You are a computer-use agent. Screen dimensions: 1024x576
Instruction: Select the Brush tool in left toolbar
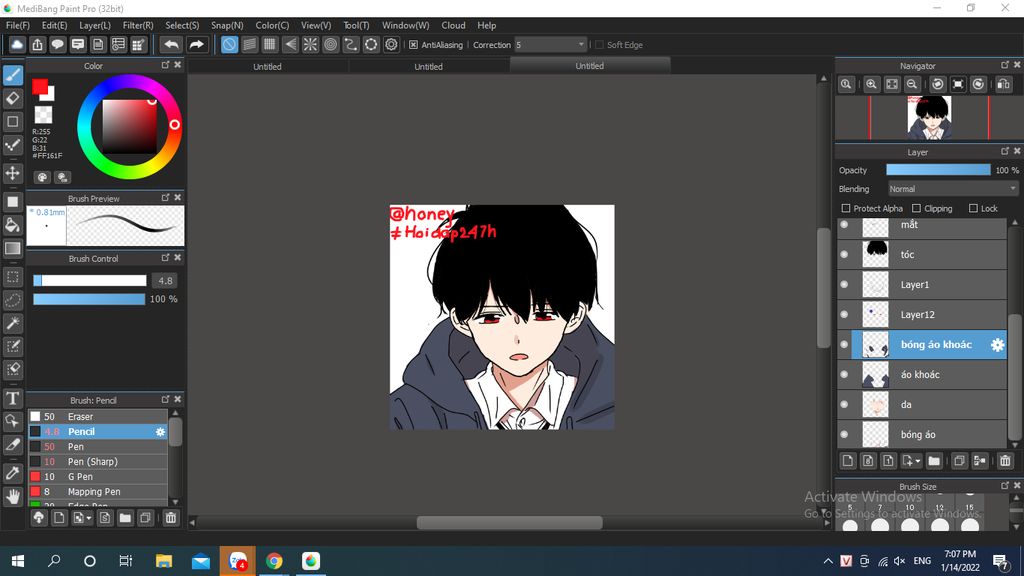(x=13, y=75)
